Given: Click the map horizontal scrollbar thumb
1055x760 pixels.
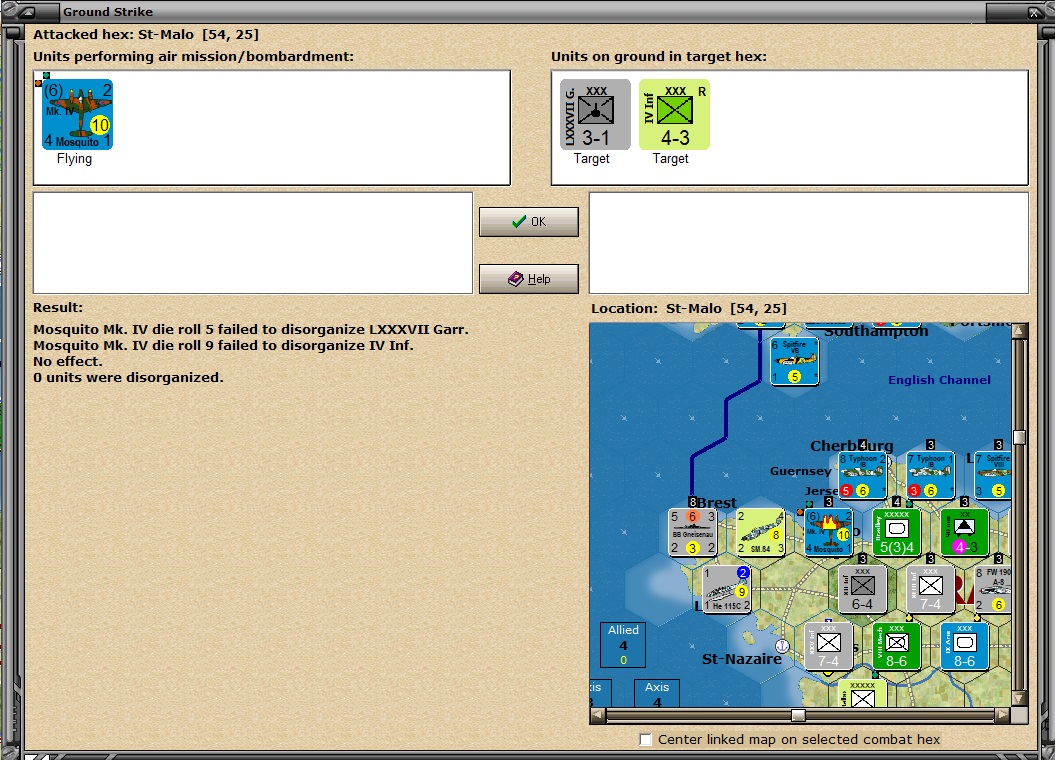Looking at the screenshot, I should point(798,716).
